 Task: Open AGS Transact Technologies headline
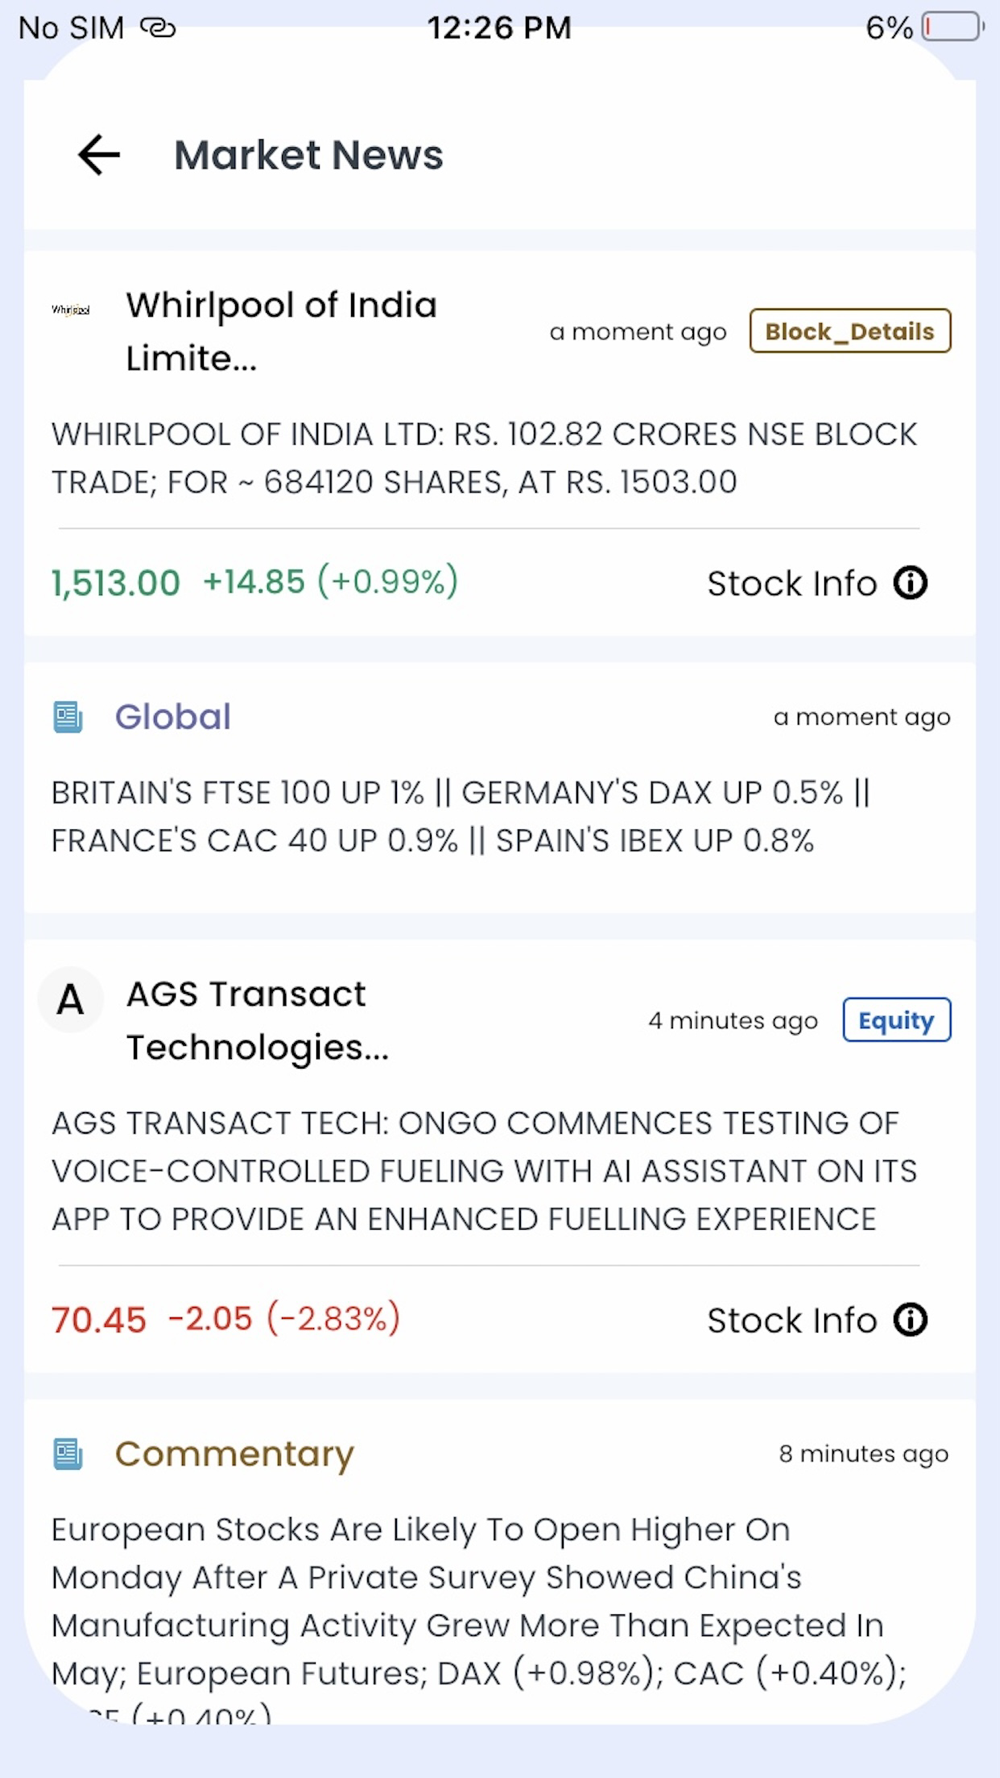pyautogui.click(x=258, y=1020)
